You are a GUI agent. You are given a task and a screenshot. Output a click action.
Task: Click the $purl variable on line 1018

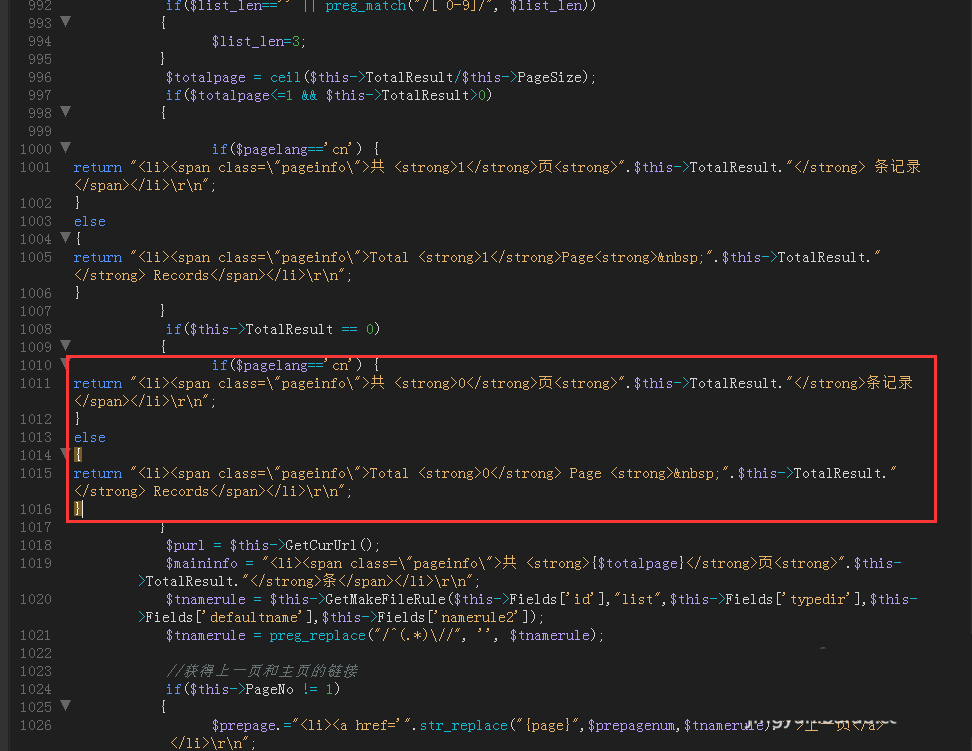(185, 545)
